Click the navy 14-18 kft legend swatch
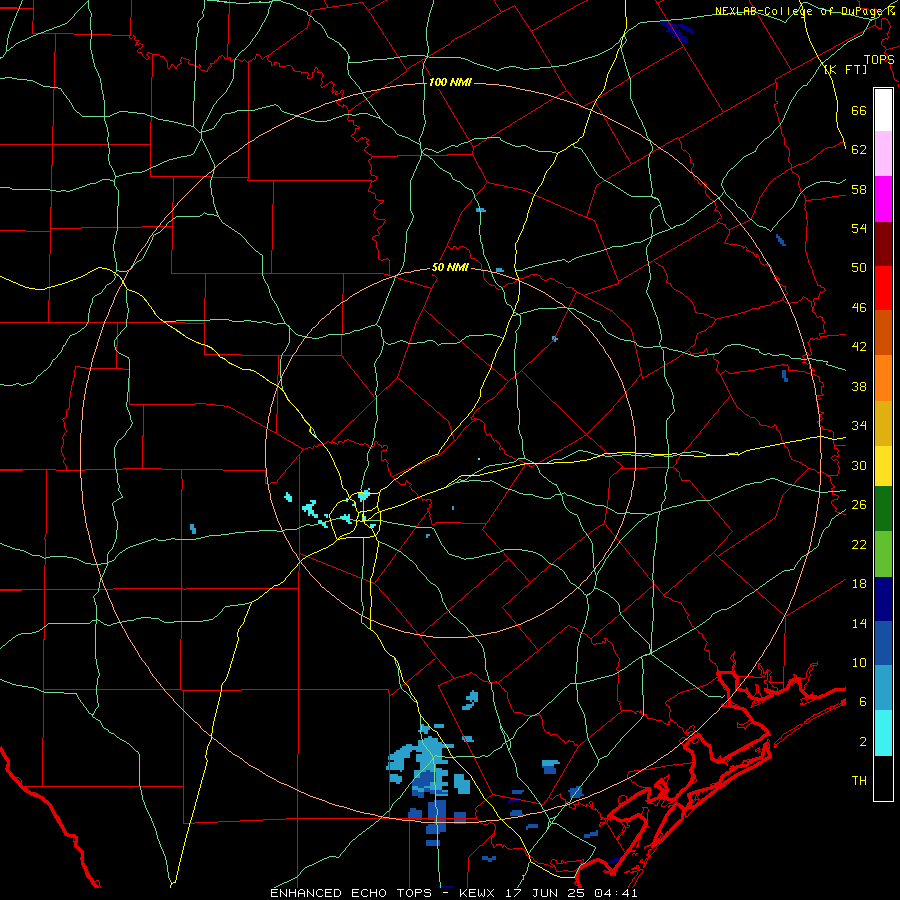The width and height of the screenshot is (900, 900). click(883, 599)
